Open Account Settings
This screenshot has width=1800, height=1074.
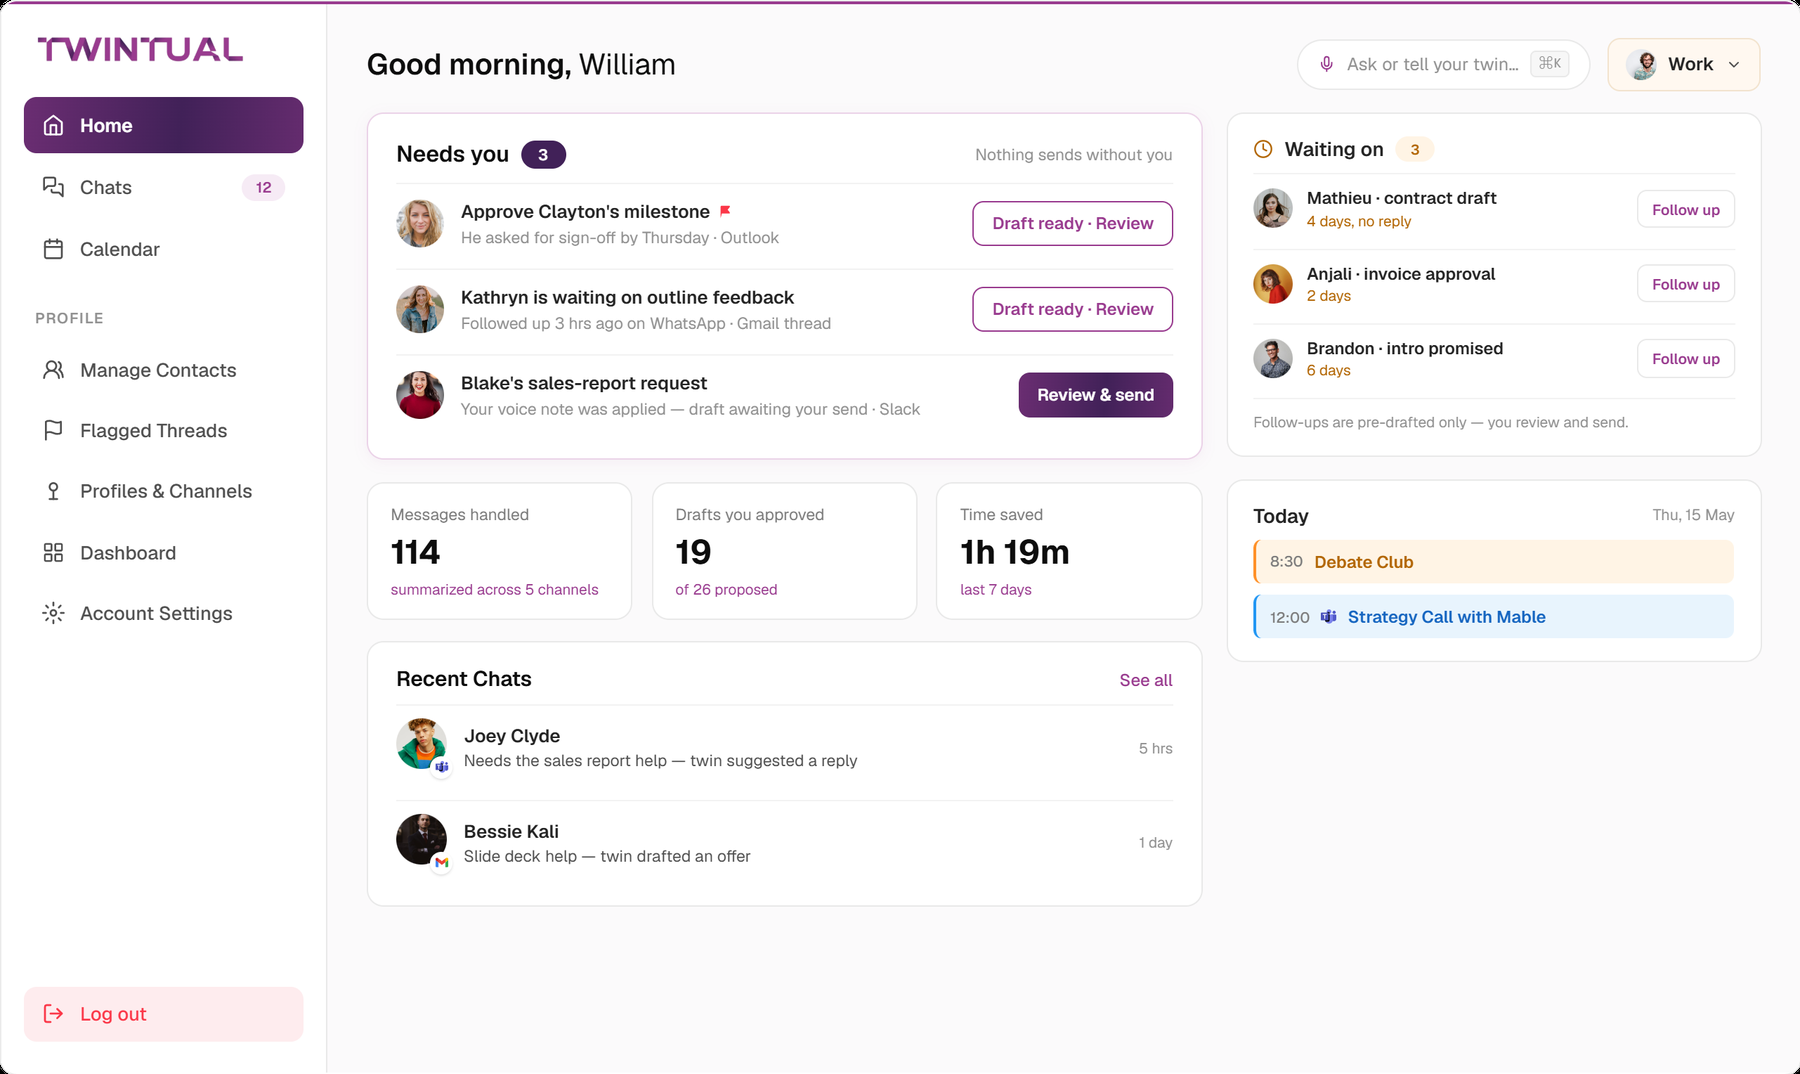[164, 613]
